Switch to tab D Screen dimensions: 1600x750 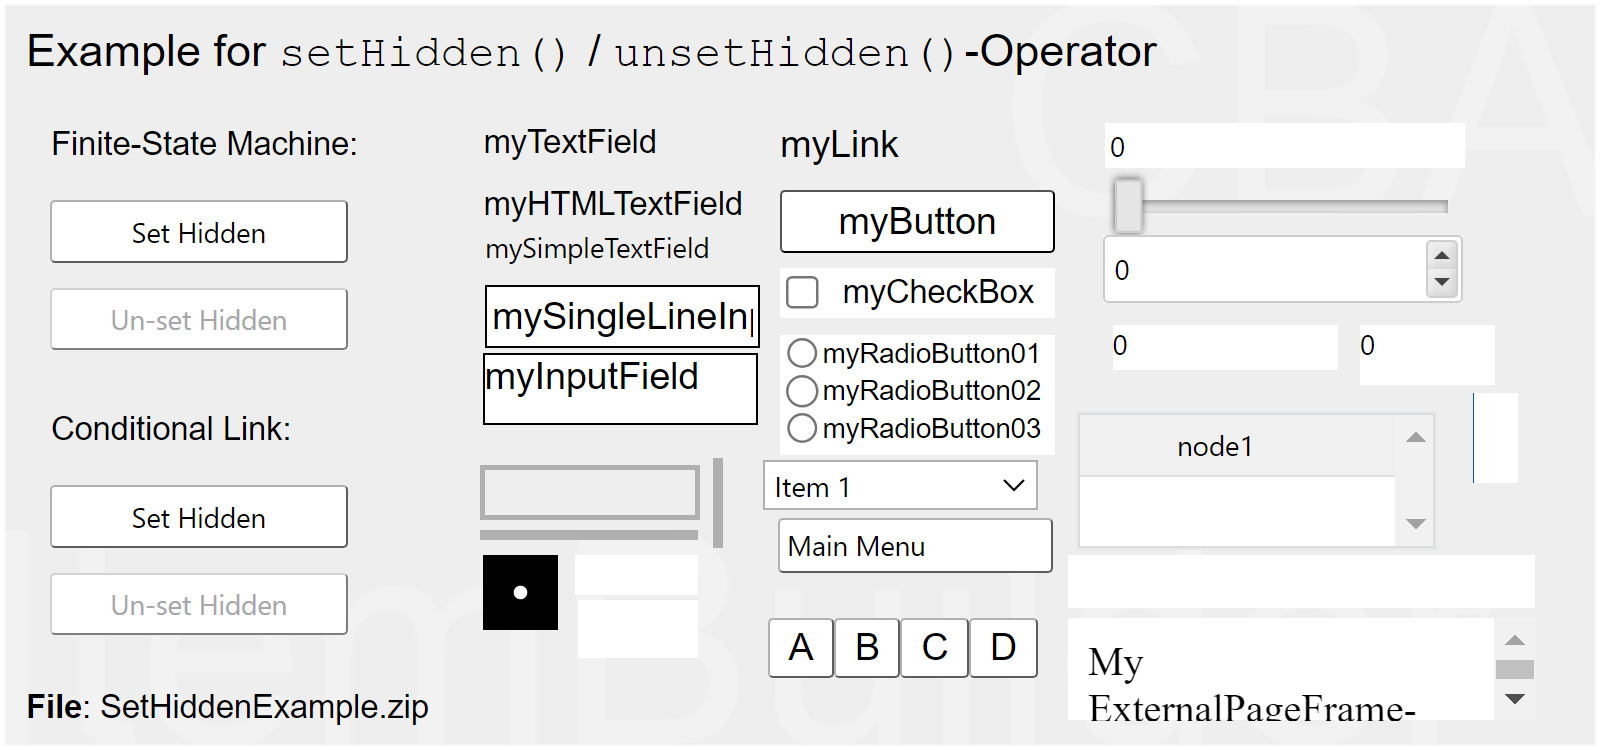[x=1003, y=648]
